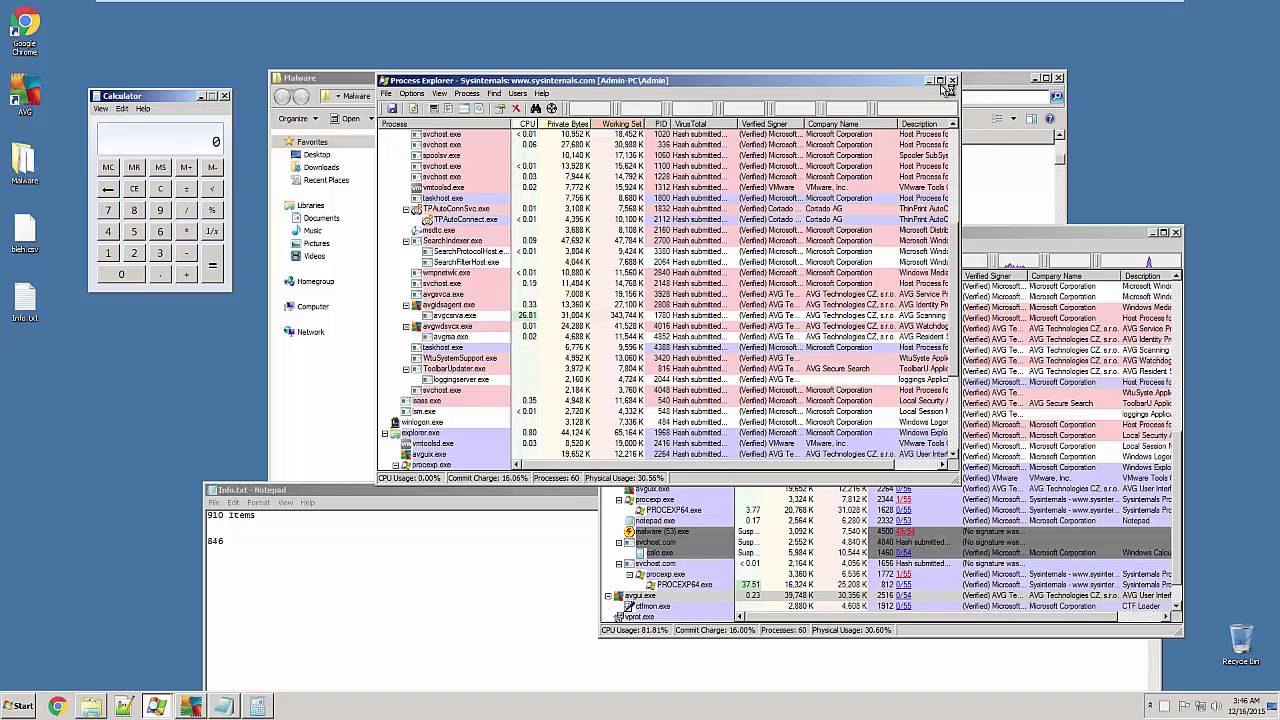This screenshot has width=1280, height=720.
Task: Open the 1/53 VirusTotal link for notepad.exe
Action: tap(904, 521)
